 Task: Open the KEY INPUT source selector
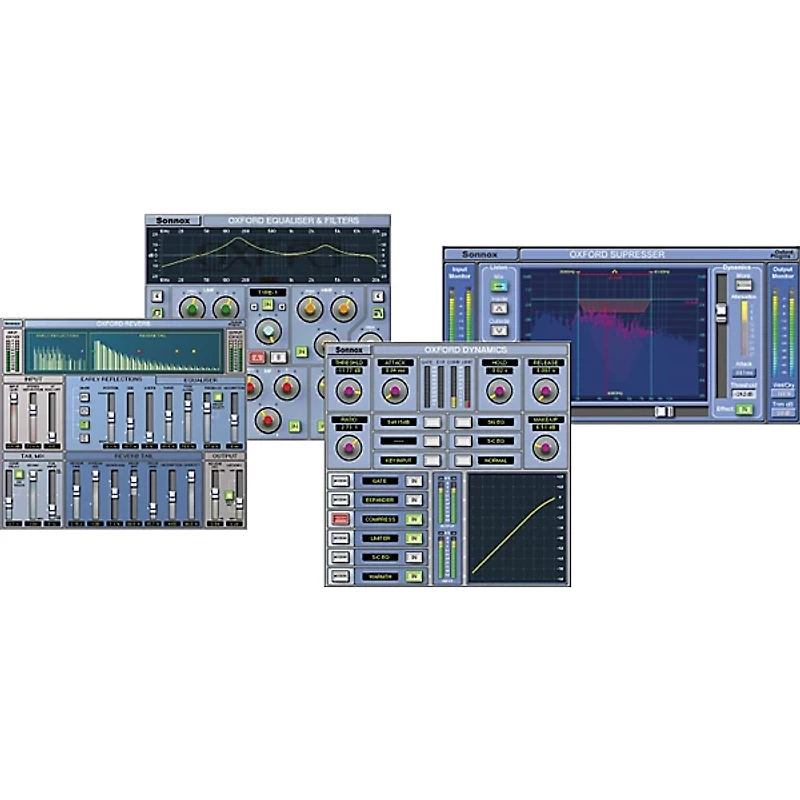click(398, 460)
